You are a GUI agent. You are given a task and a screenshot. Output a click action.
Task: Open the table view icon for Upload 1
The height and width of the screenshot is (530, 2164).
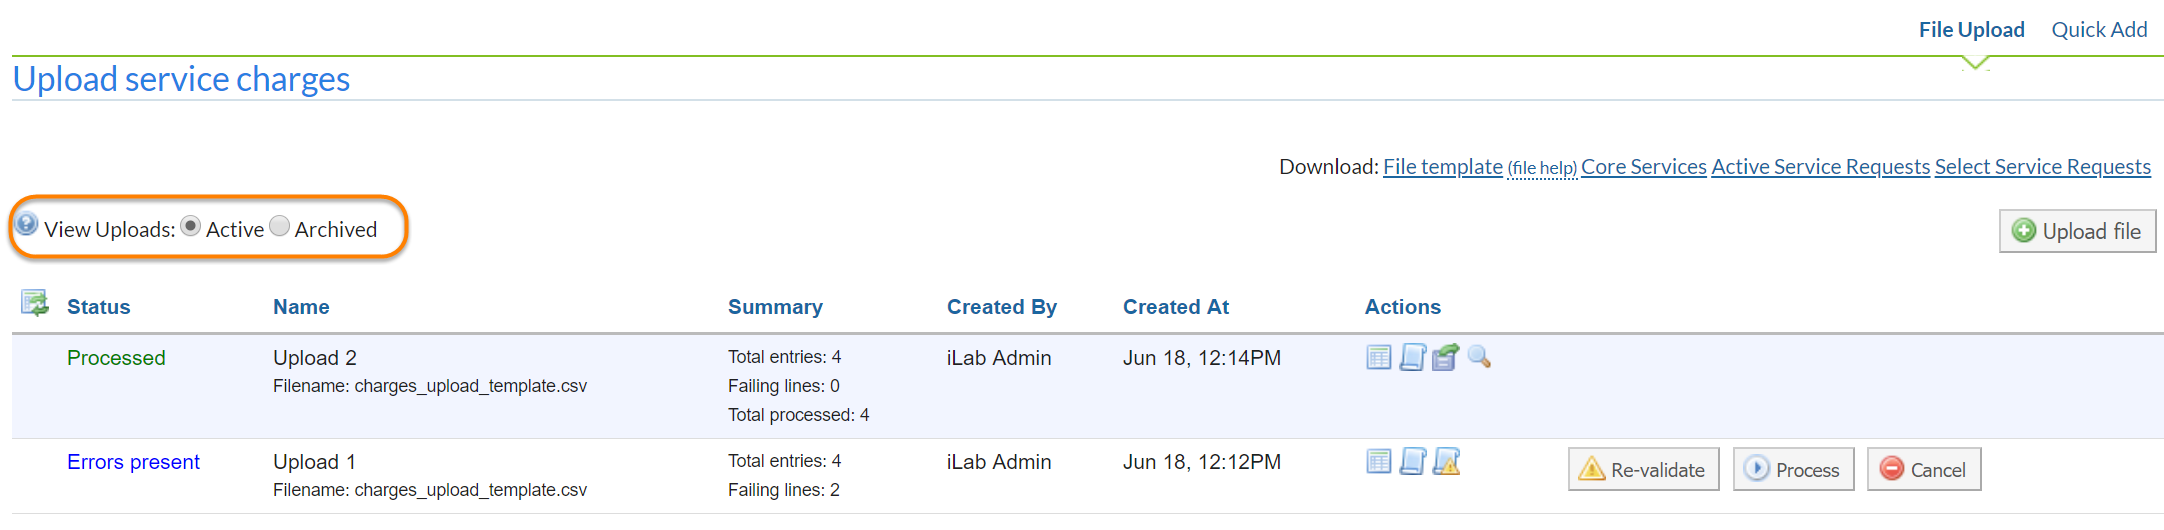tap(1378, 461)
